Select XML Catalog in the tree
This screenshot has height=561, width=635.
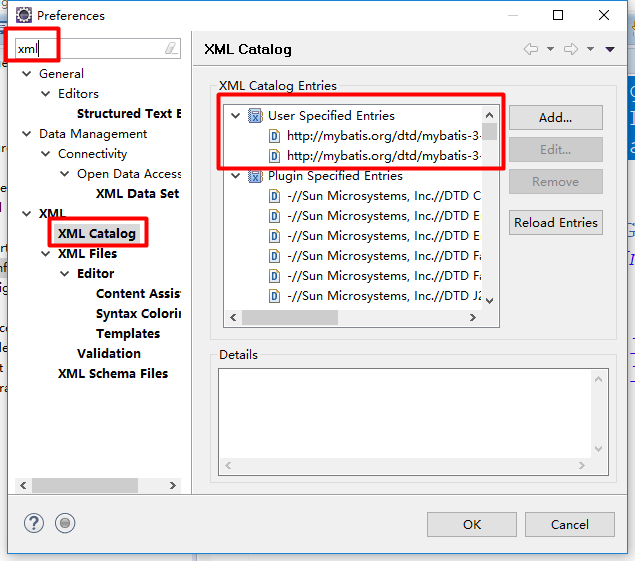(97, 234)
